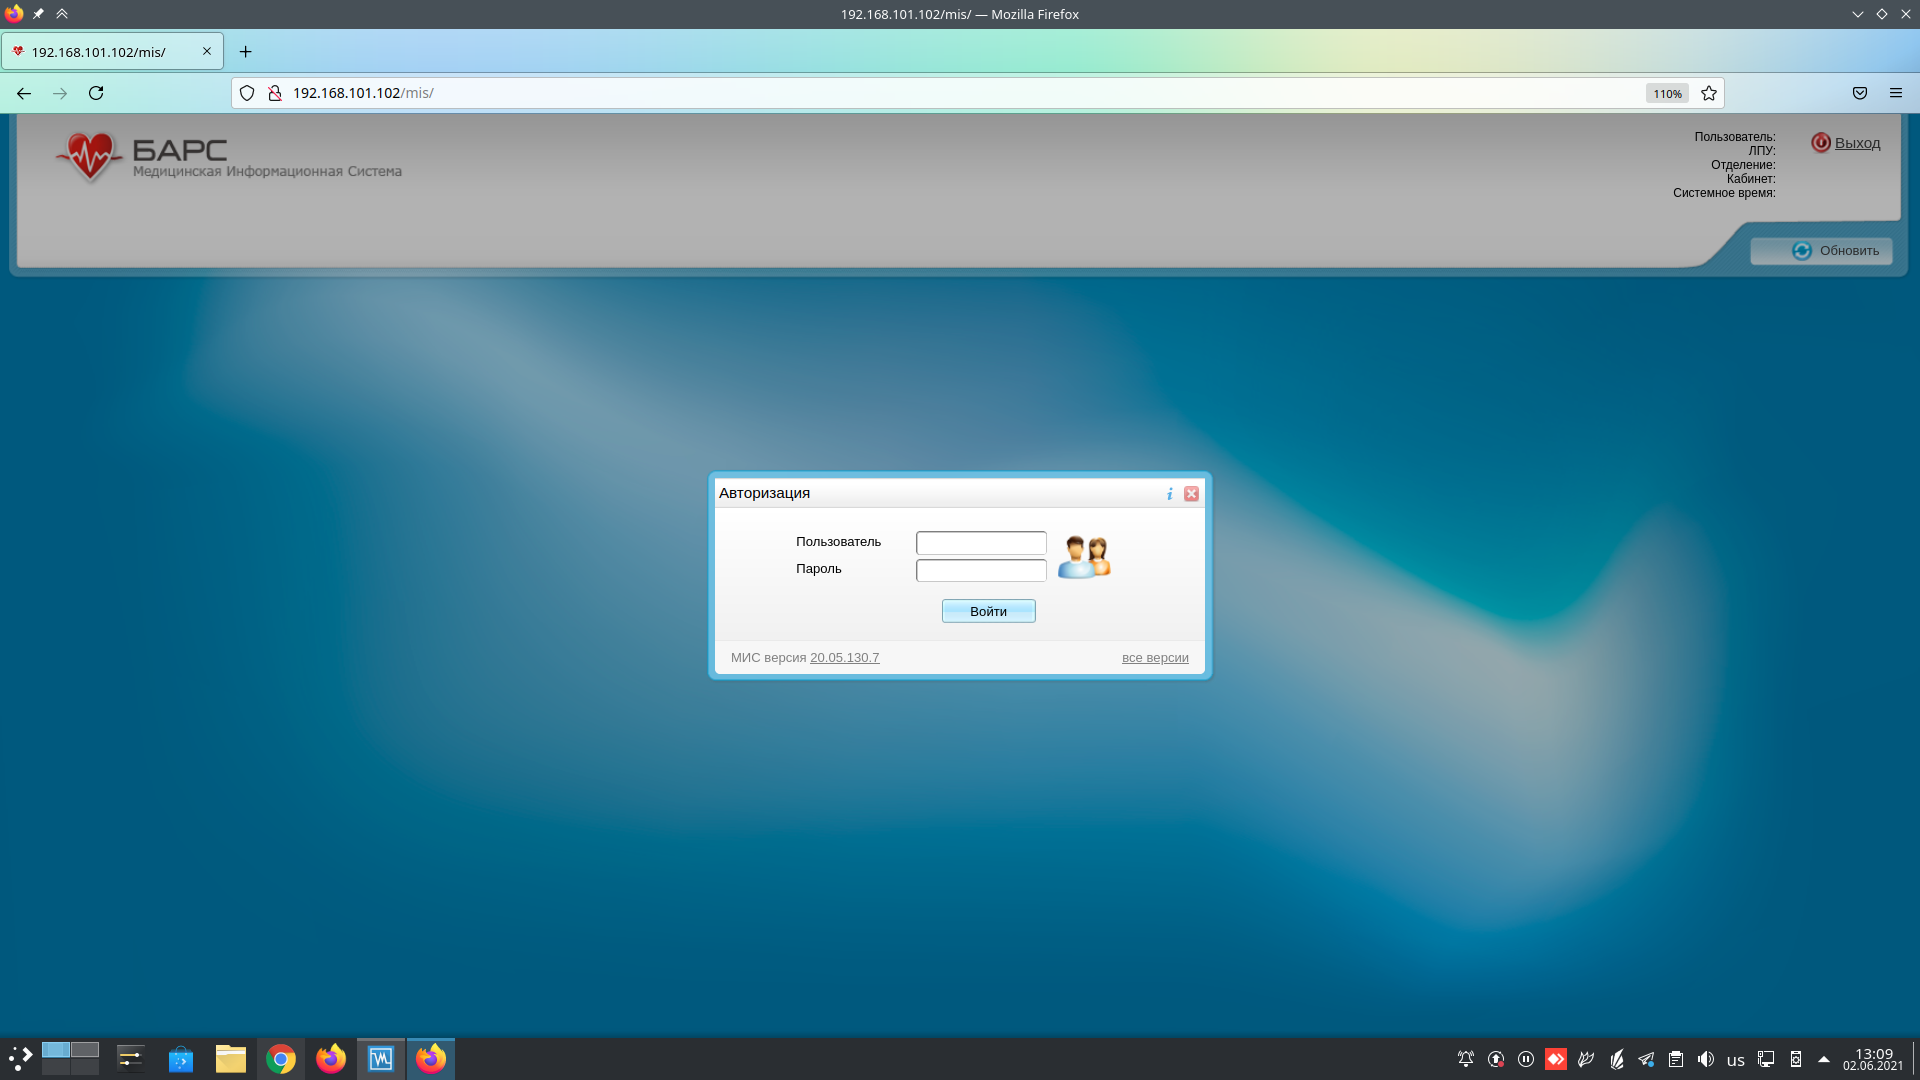Focus the Пользователь input field

pos(981,543)
